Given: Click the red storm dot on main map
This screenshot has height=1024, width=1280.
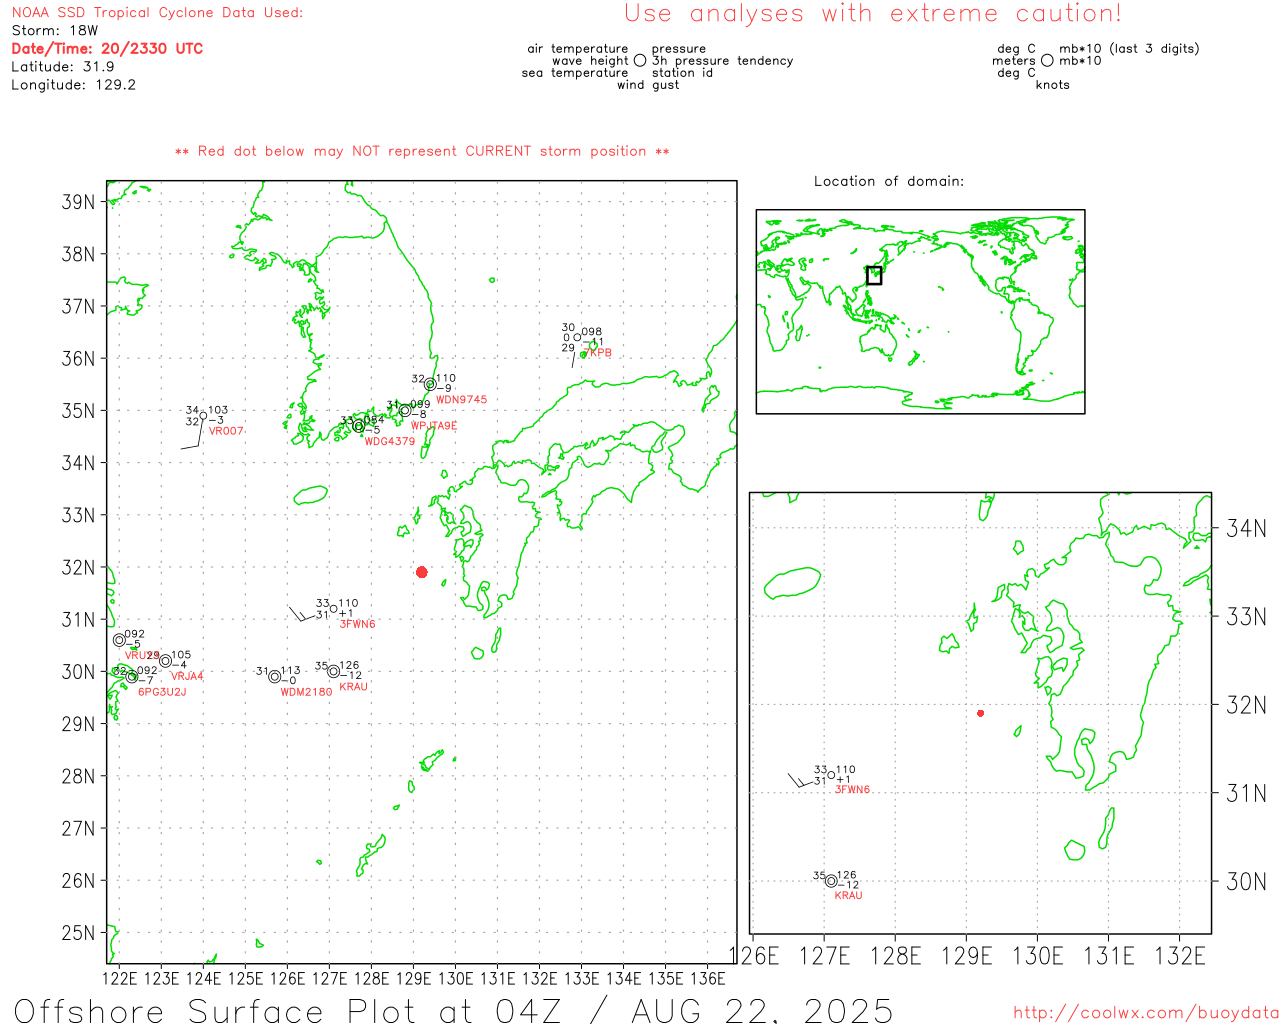Looking at the screenshot, I should pos(422,572).
